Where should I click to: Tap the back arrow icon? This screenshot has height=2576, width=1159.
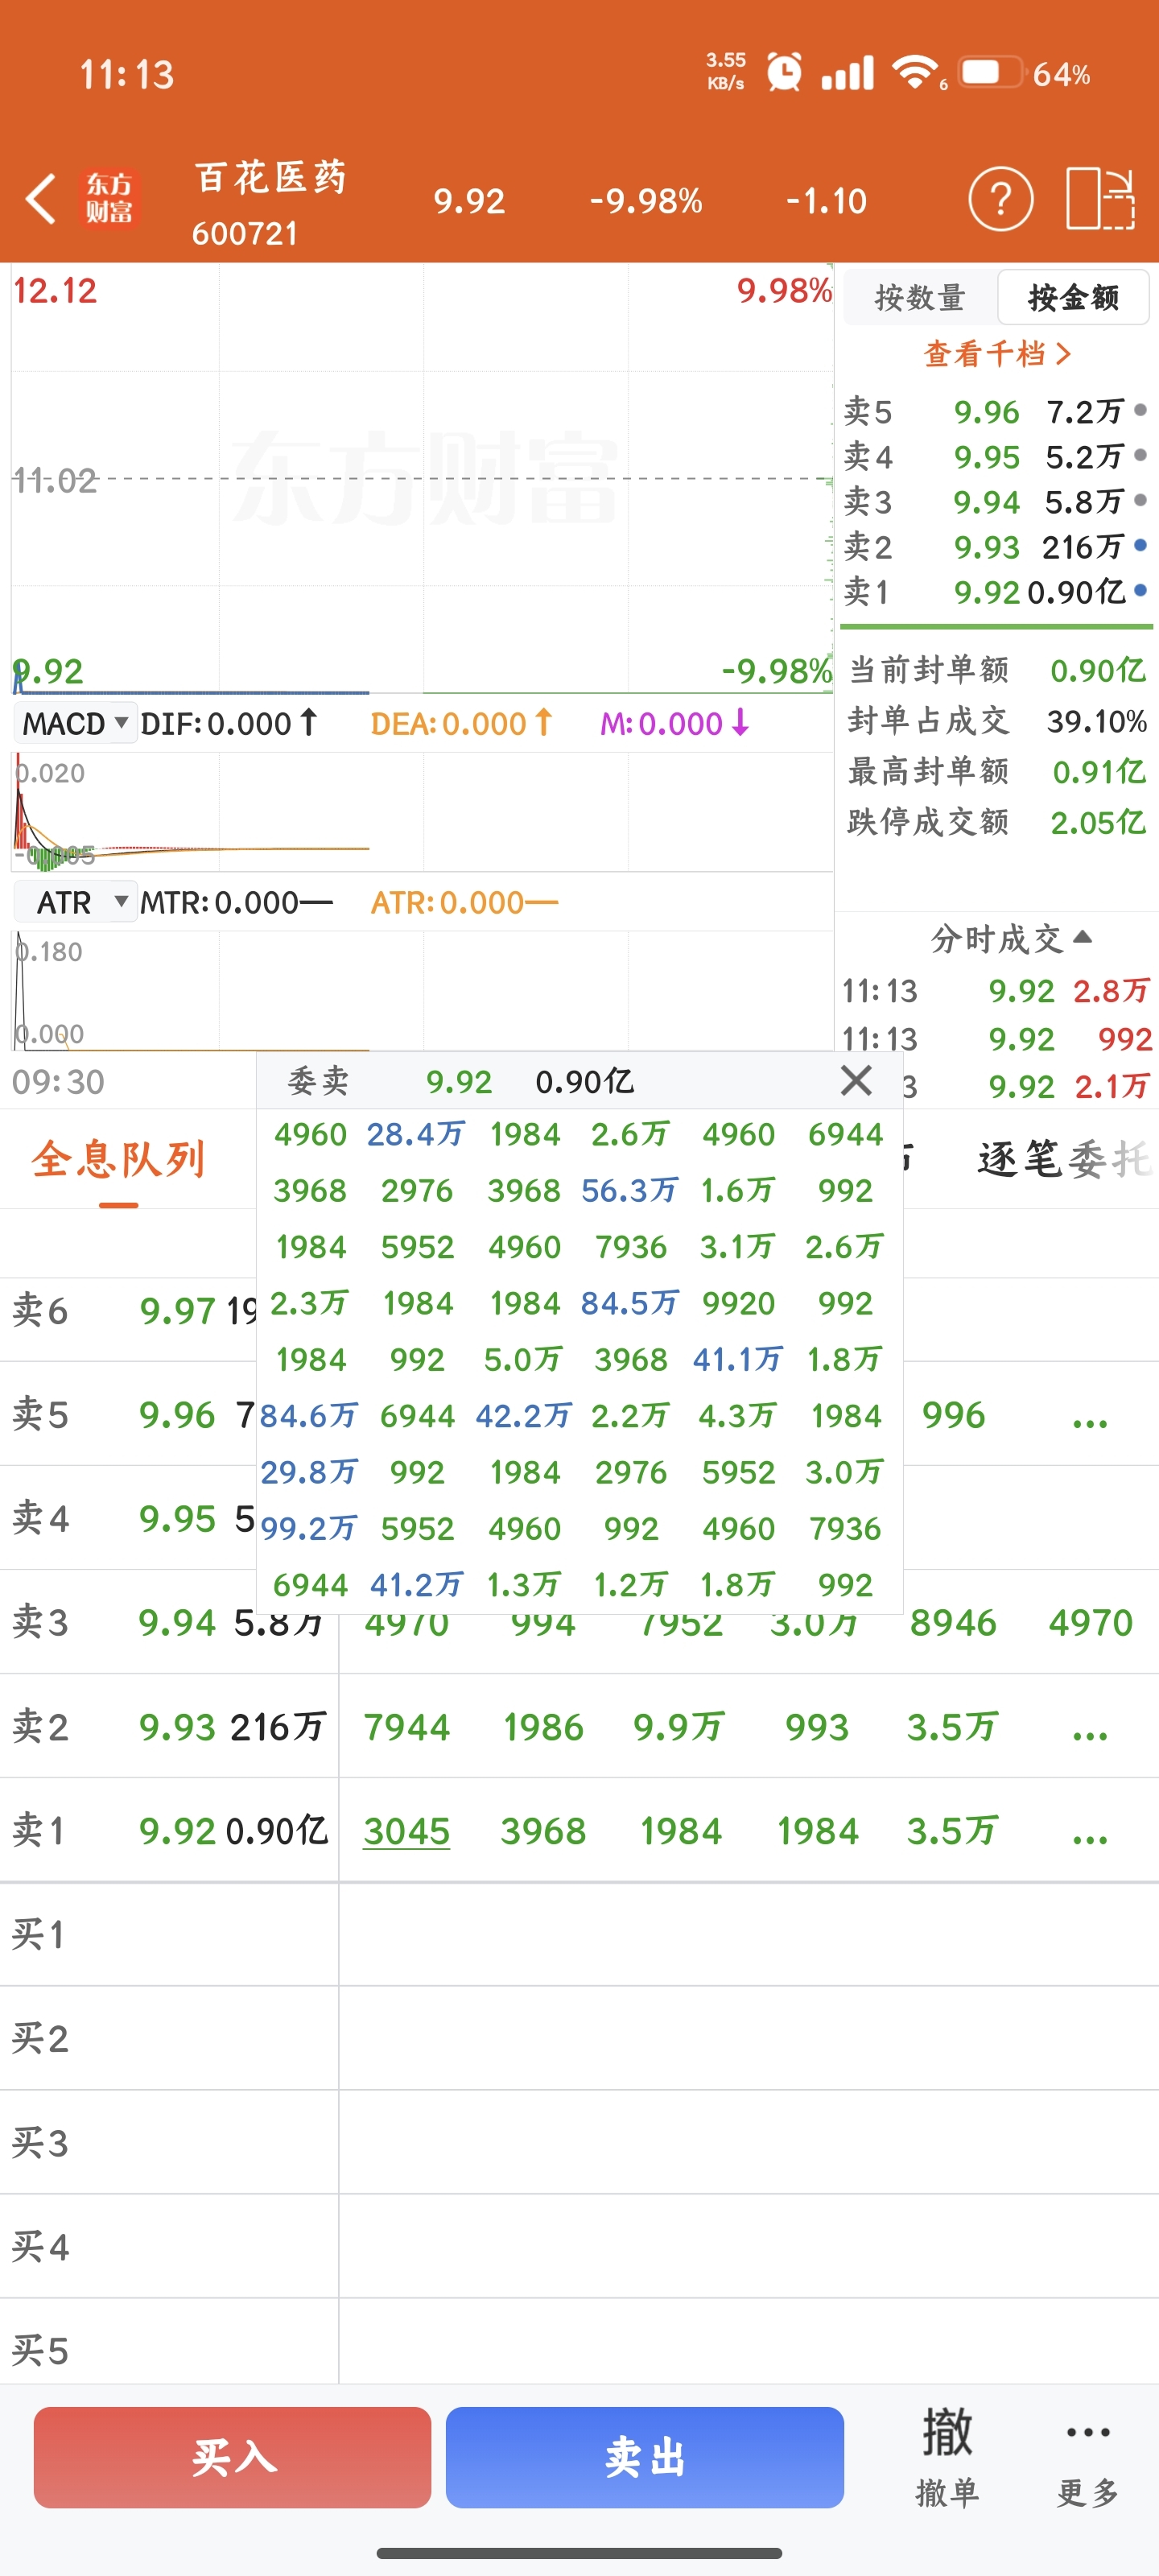41,199
